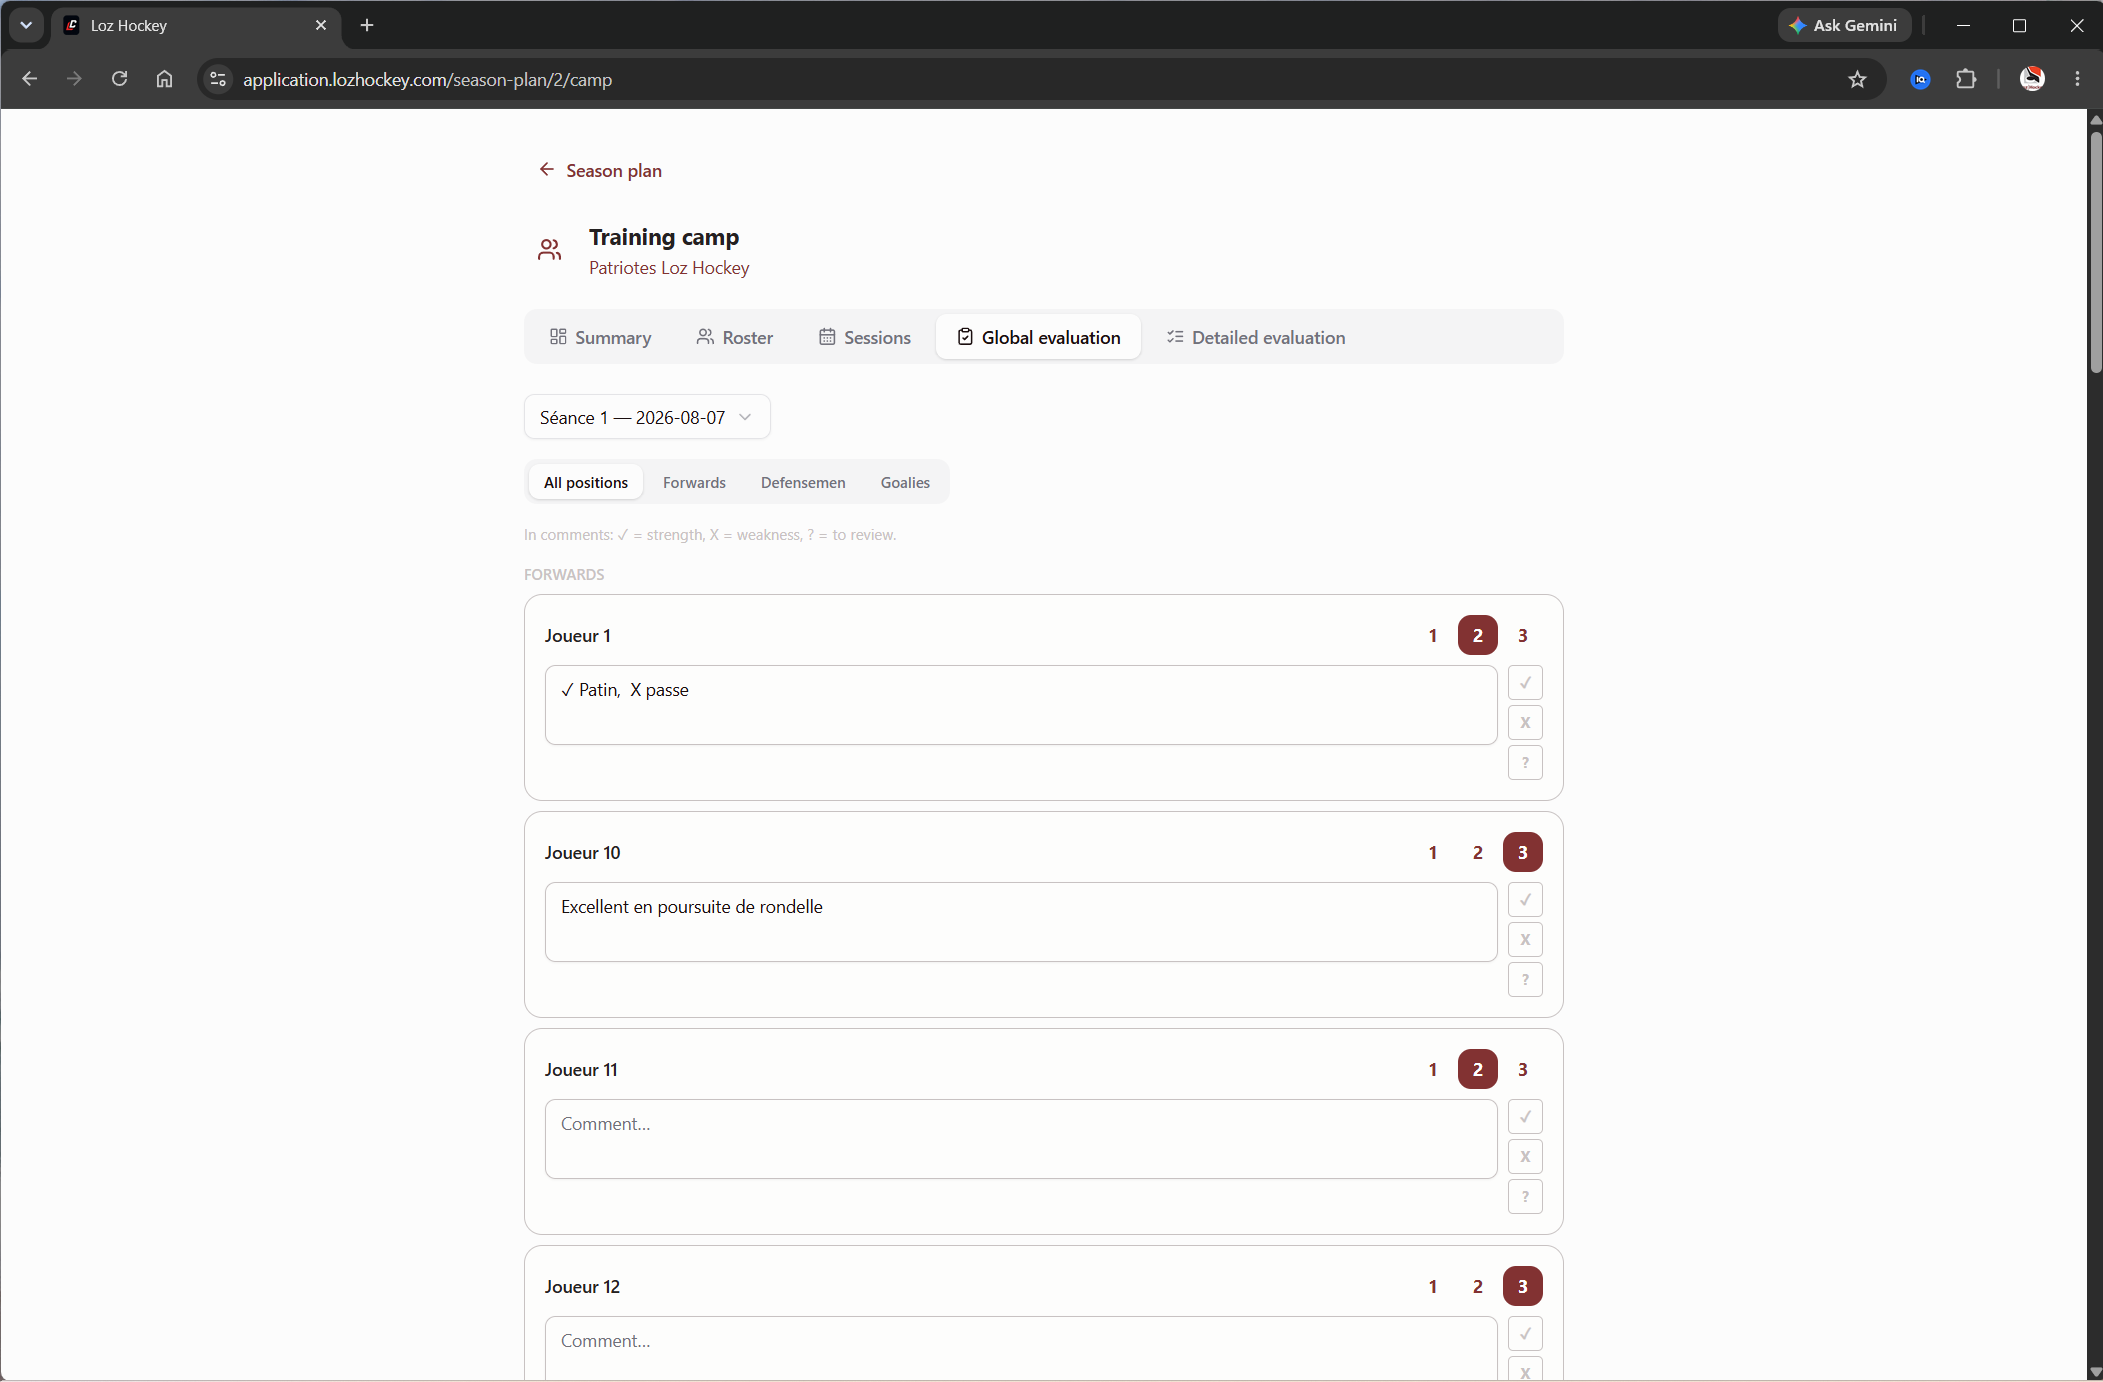The image size is (2103, 1382).
Task: Insert strength checkmark for Joueur 10
Action: click(x=1525, y=900)
